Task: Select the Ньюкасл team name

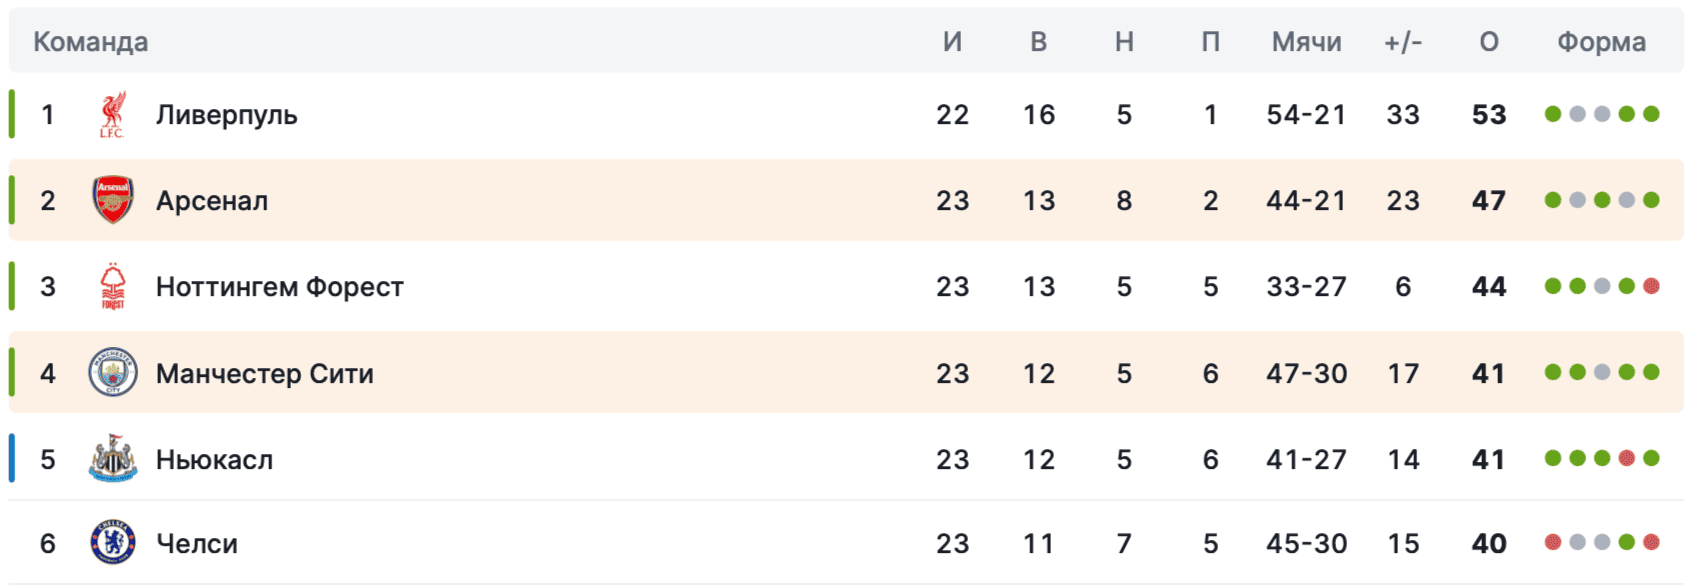Action: tap(214, 459)
